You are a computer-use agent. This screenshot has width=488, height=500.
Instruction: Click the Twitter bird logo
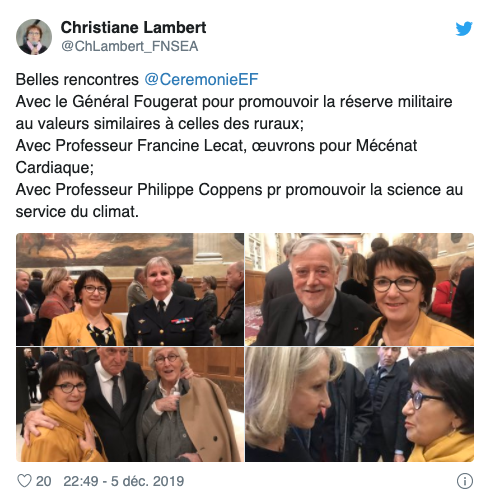464,29
